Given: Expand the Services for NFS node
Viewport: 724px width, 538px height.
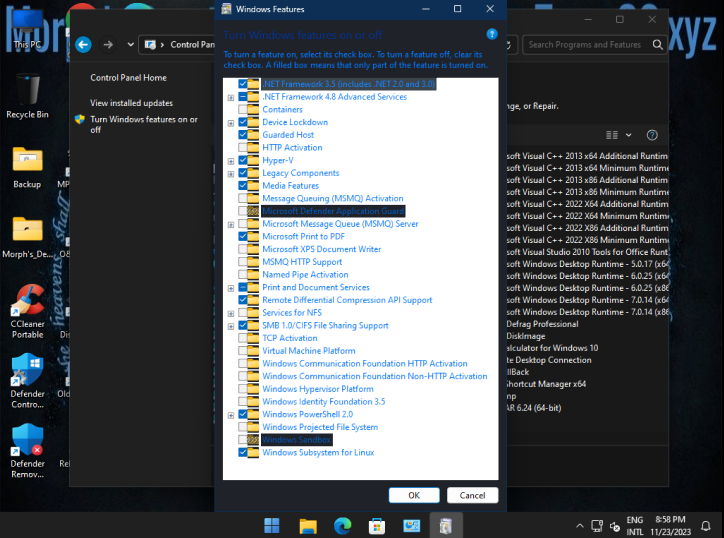Looking at the screenshot, I should [231, 314].
